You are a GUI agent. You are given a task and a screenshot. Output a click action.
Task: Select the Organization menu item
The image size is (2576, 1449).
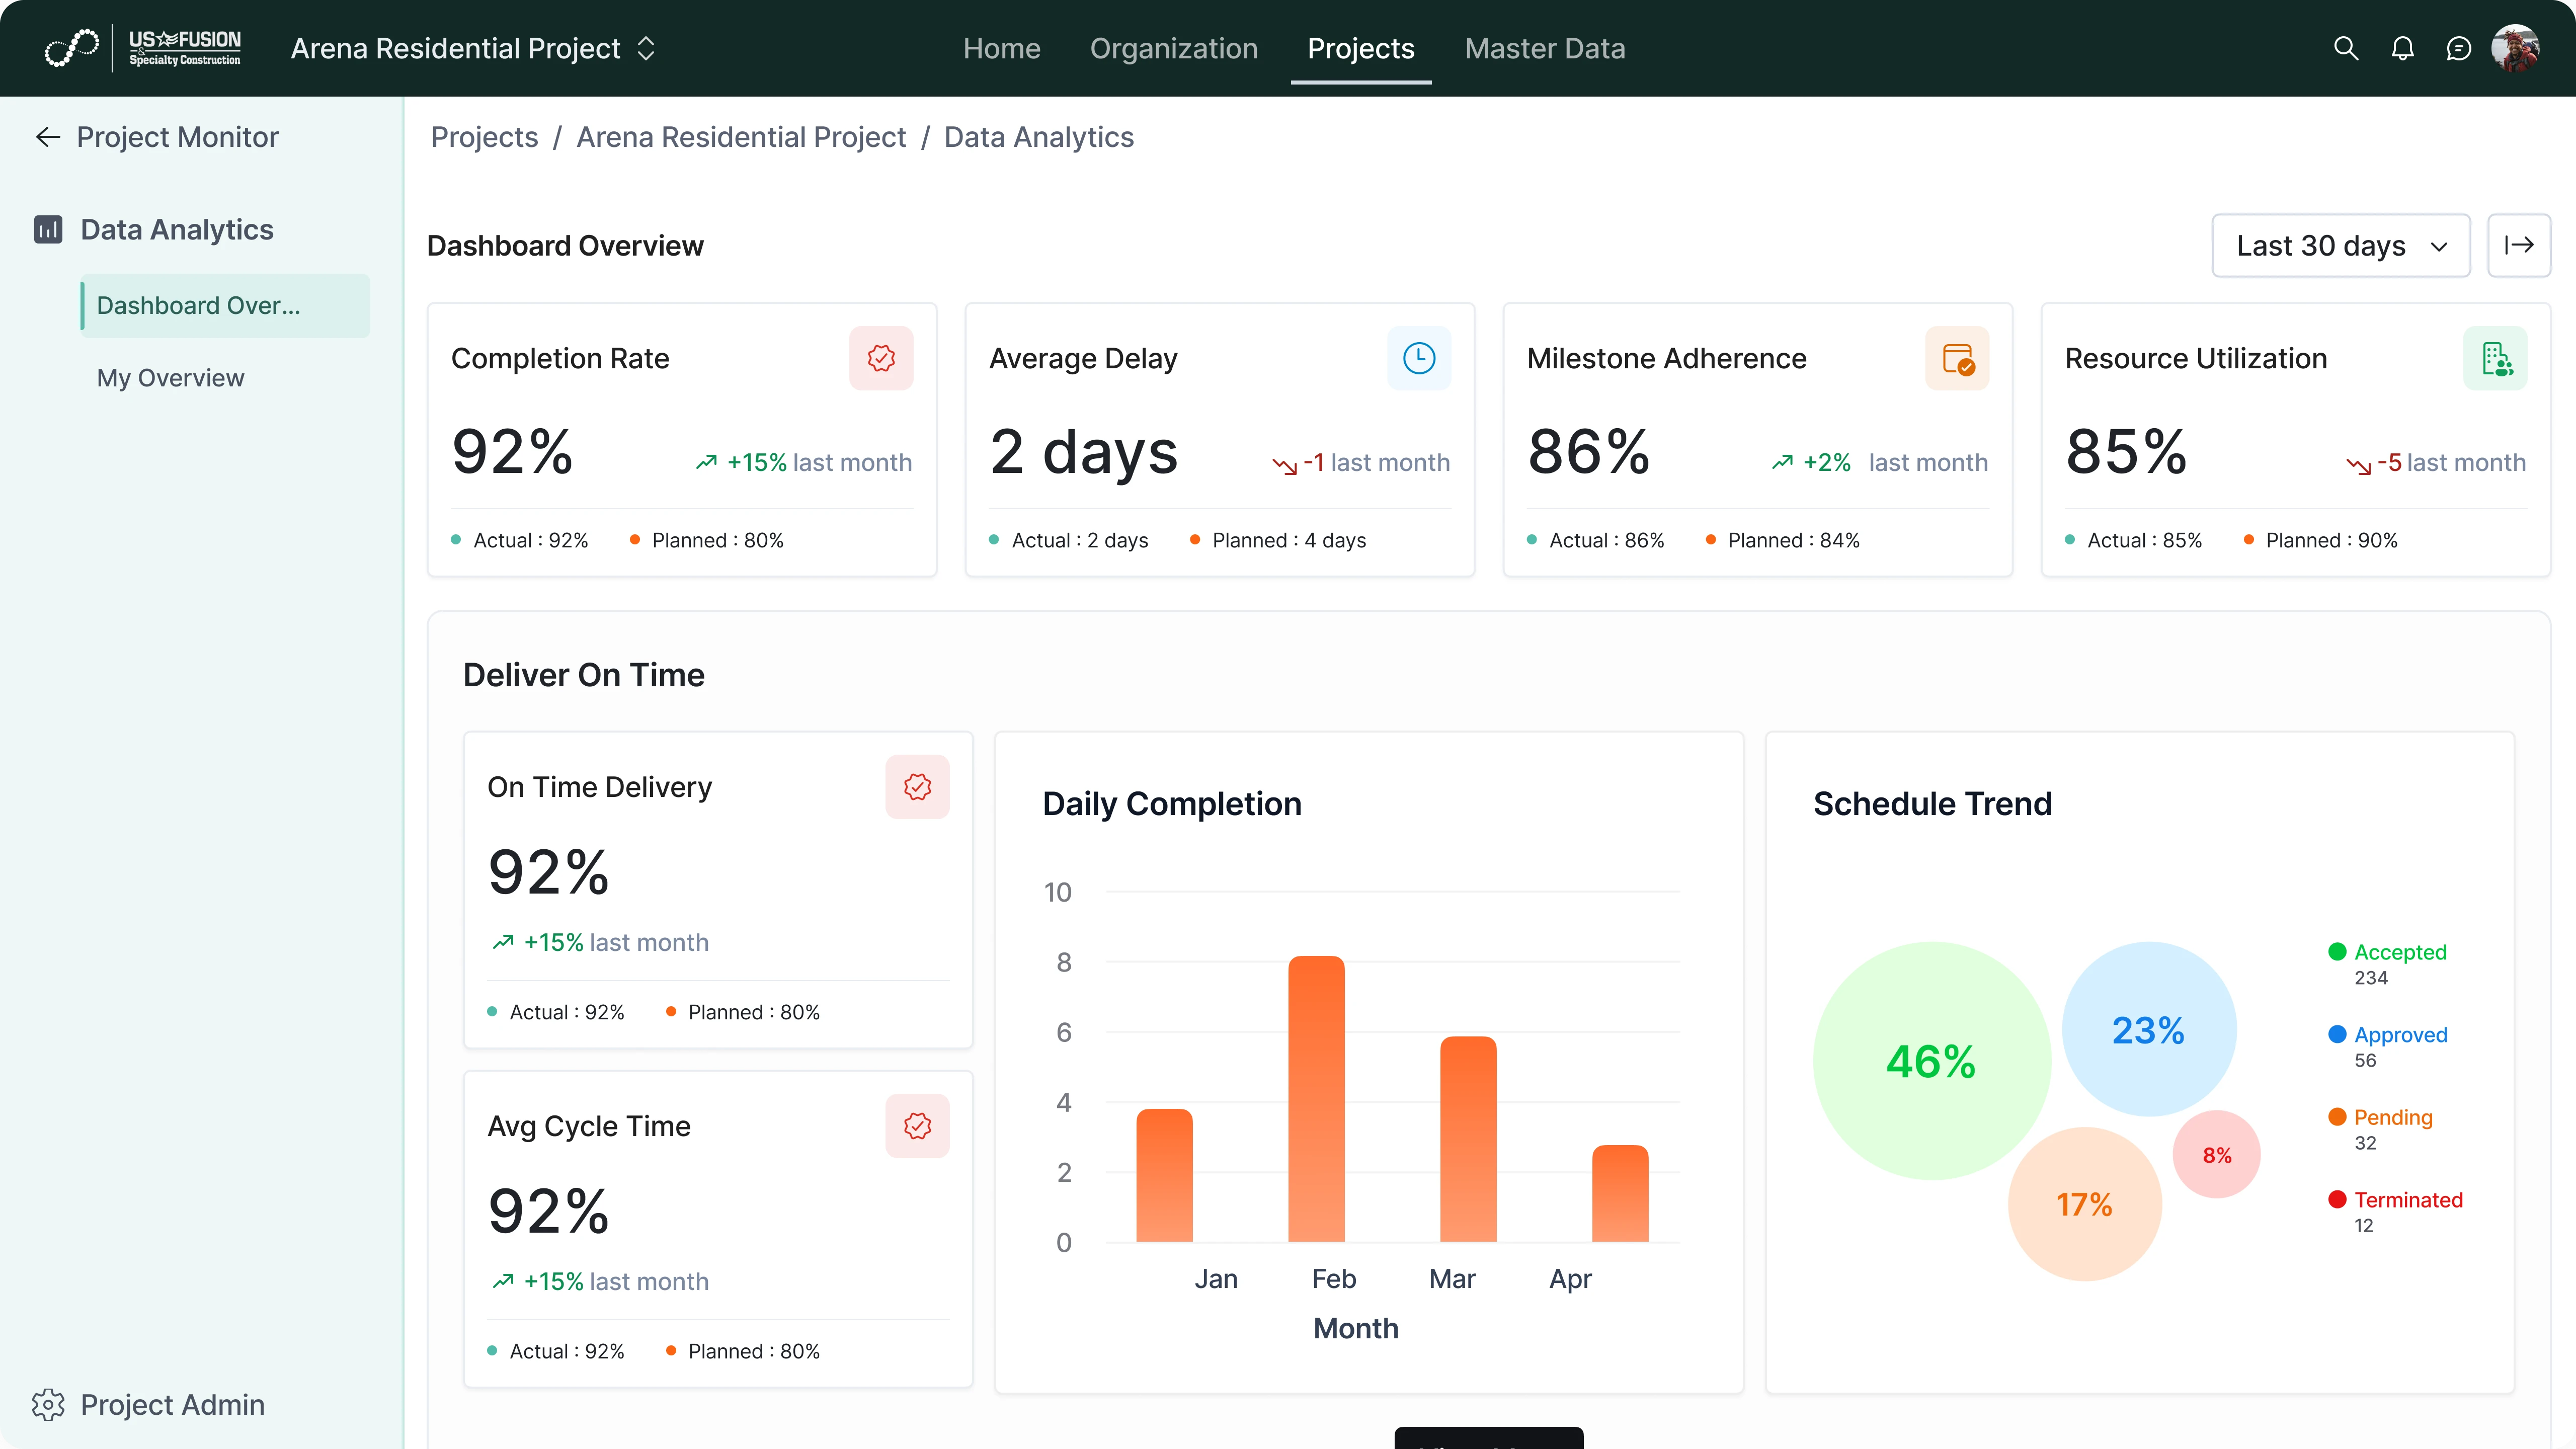(1173, 48)
